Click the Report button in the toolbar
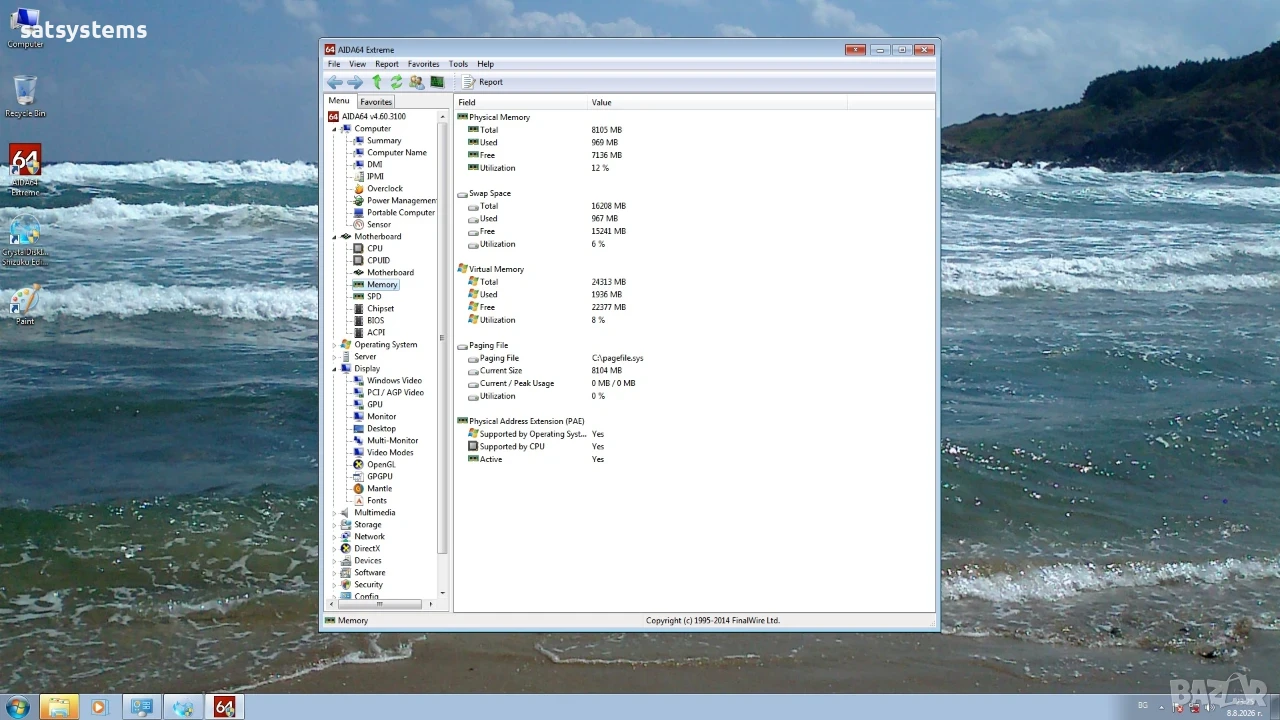Viewport: 1280px width, 720px height. (x=482, y=82)
